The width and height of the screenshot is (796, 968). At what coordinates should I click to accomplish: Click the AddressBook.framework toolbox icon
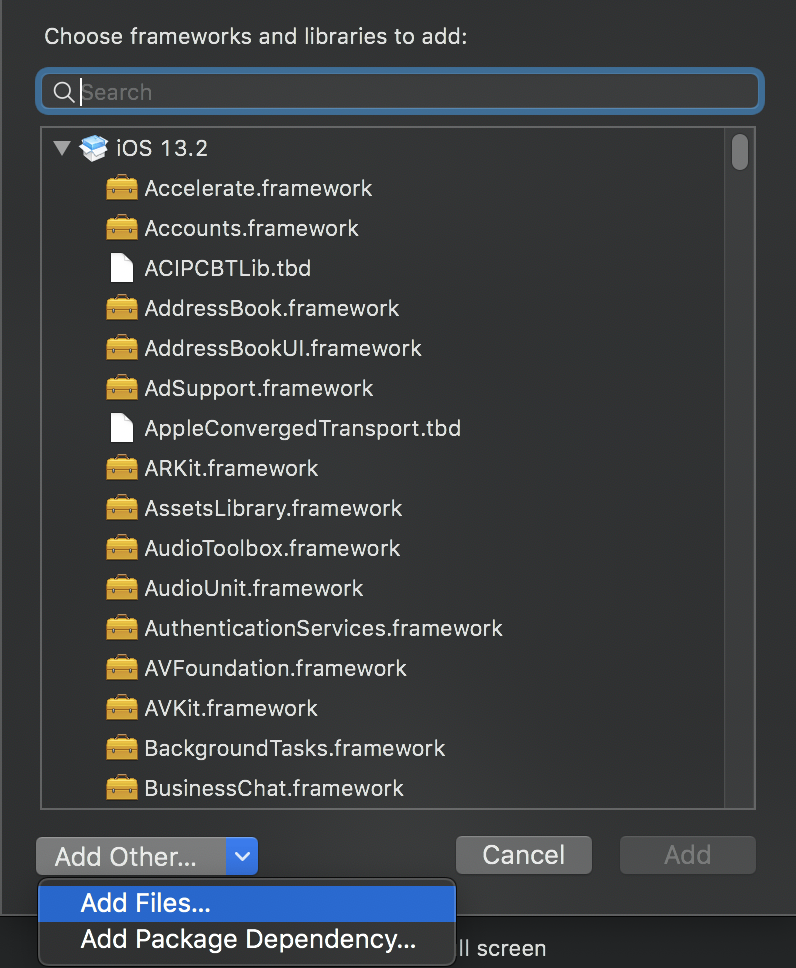pos(122,307)
